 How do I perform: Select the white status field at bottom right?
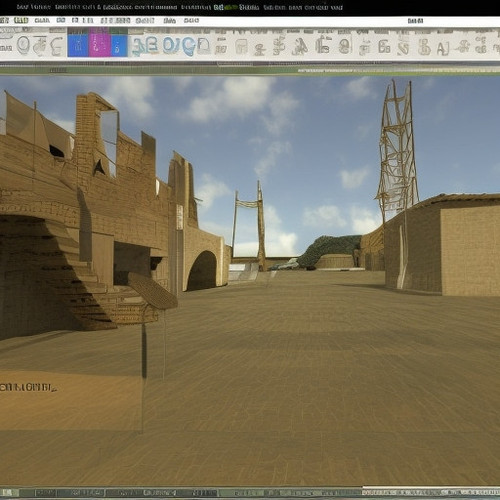431,492
